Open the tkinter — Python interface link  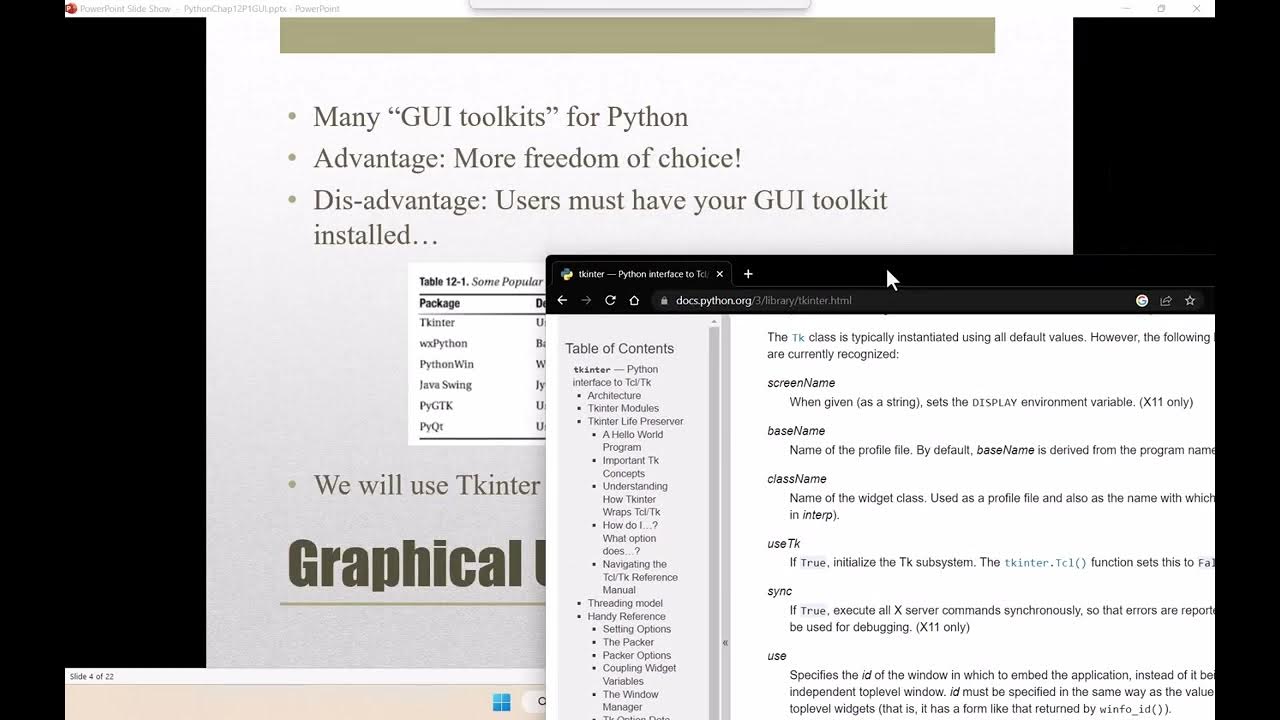point(615,376)
